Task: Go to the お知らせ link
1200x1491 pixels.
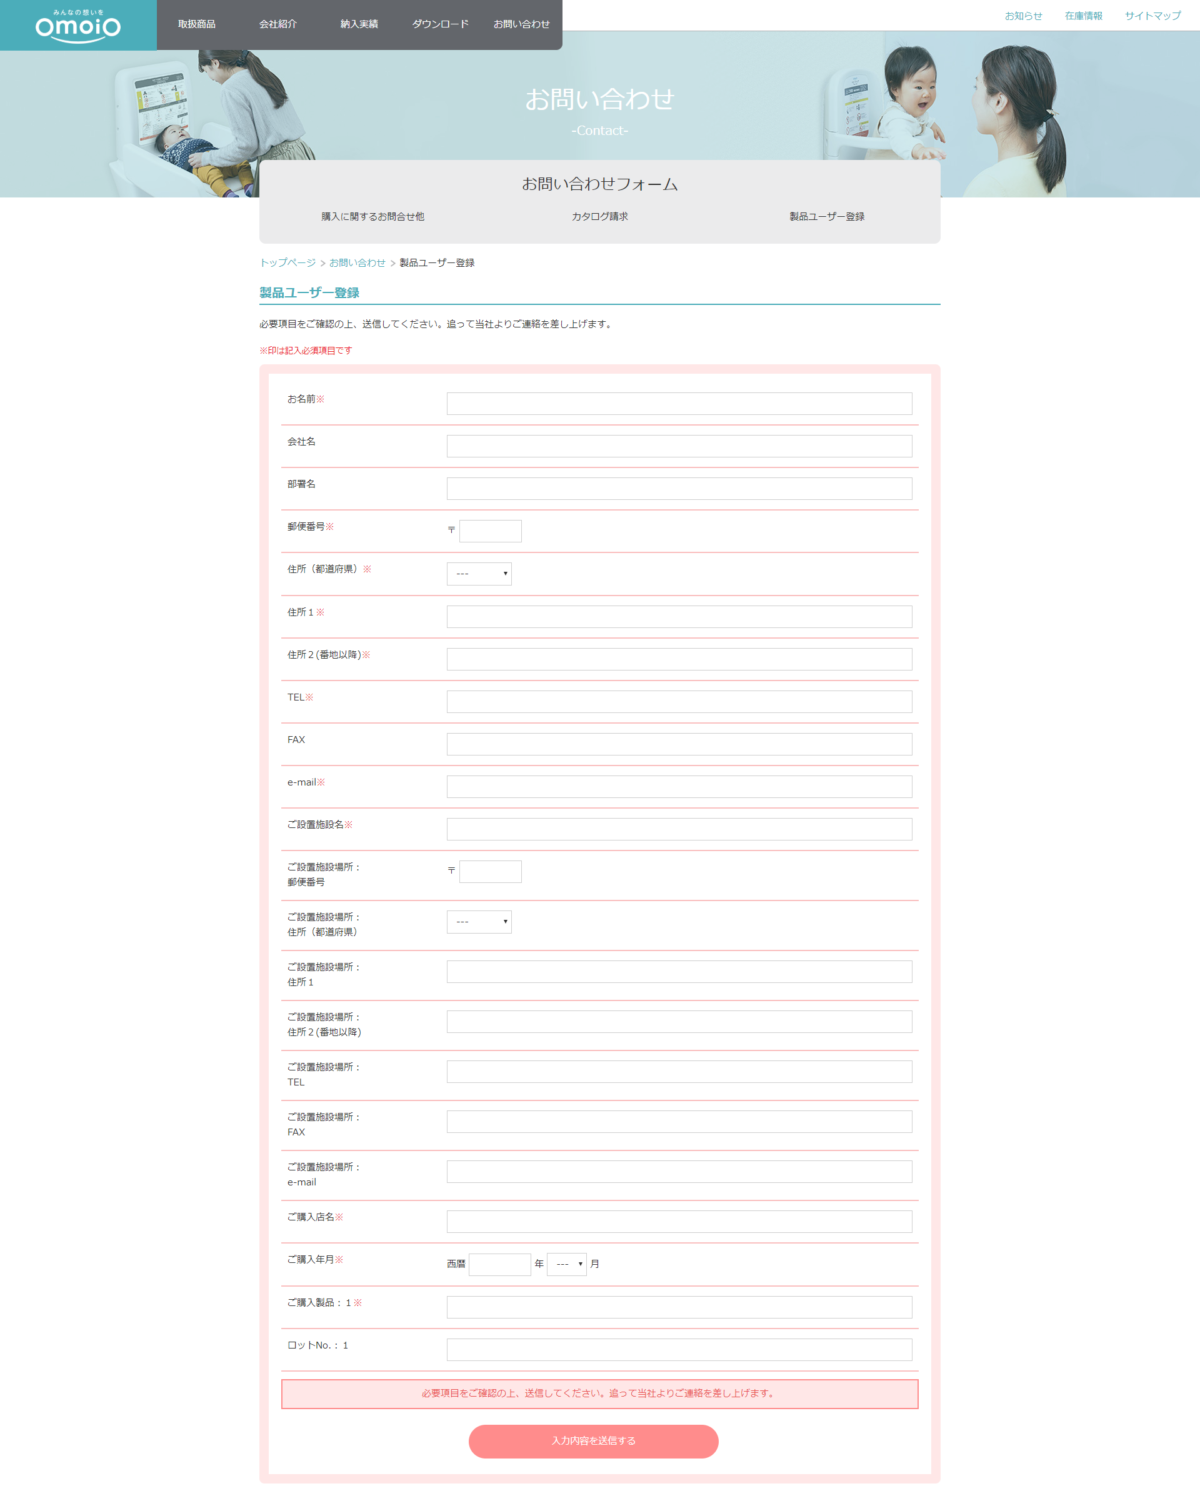Action: pos(1023,16)
